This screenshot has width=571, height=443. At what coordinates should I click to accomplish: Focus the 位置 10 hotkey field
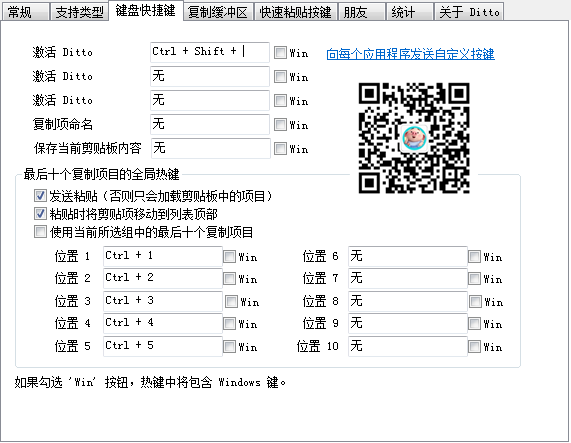coord(408,346)
